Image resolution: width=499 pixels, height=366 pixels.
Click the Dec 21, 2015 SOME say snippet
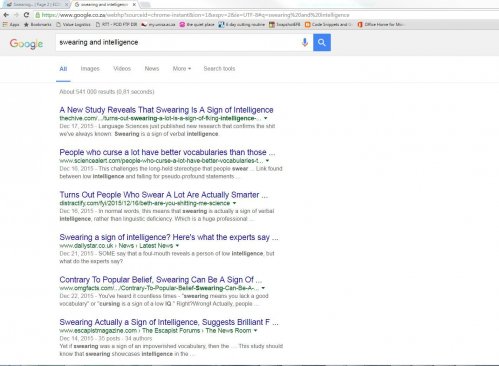[167, 257]
